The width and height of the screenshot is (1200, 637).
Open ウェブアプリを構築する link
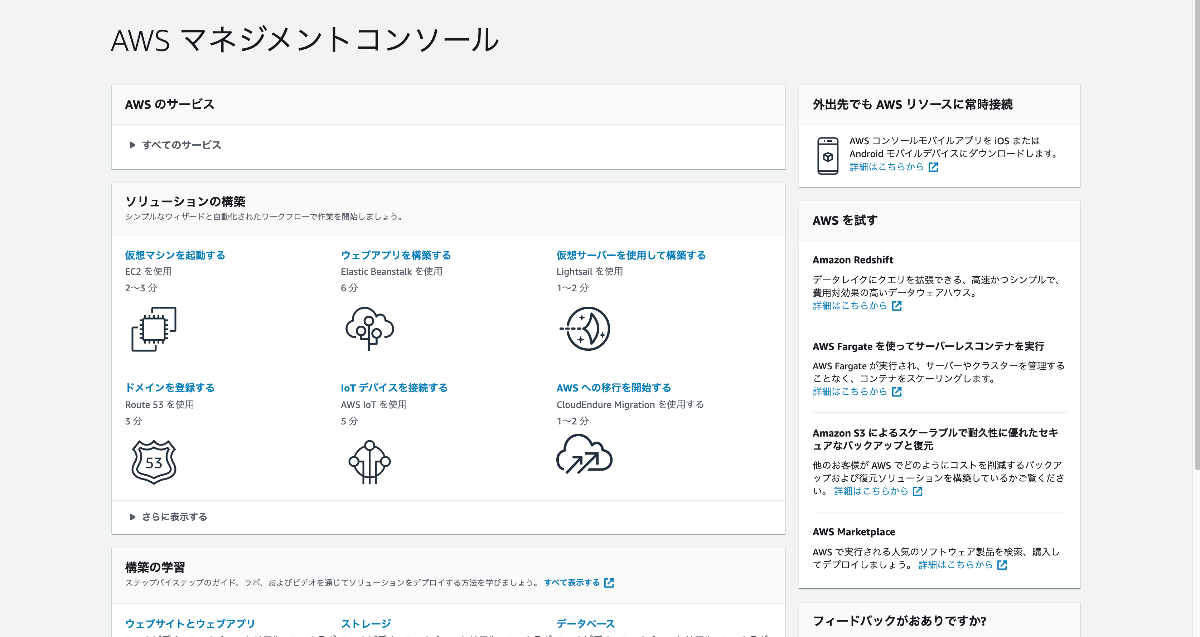pos(396,255)
